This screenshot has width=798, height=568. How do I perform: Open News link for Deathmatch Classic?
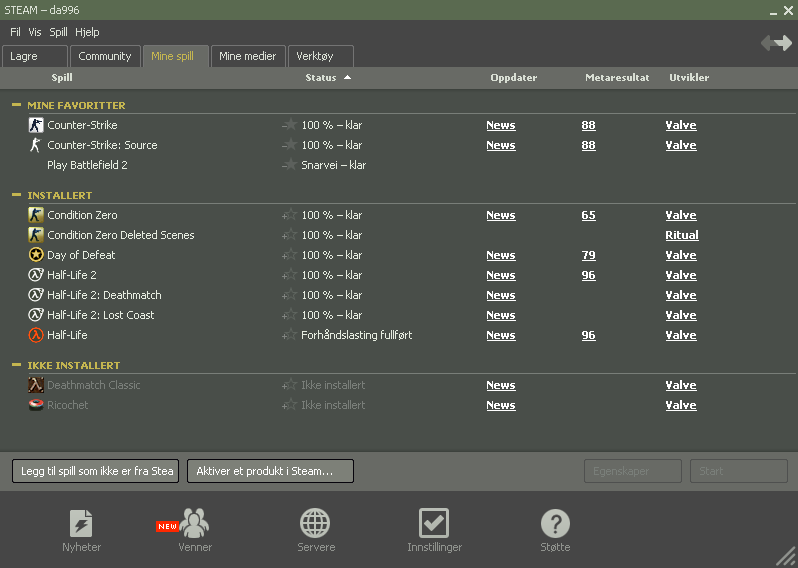(x=501, y=385)
